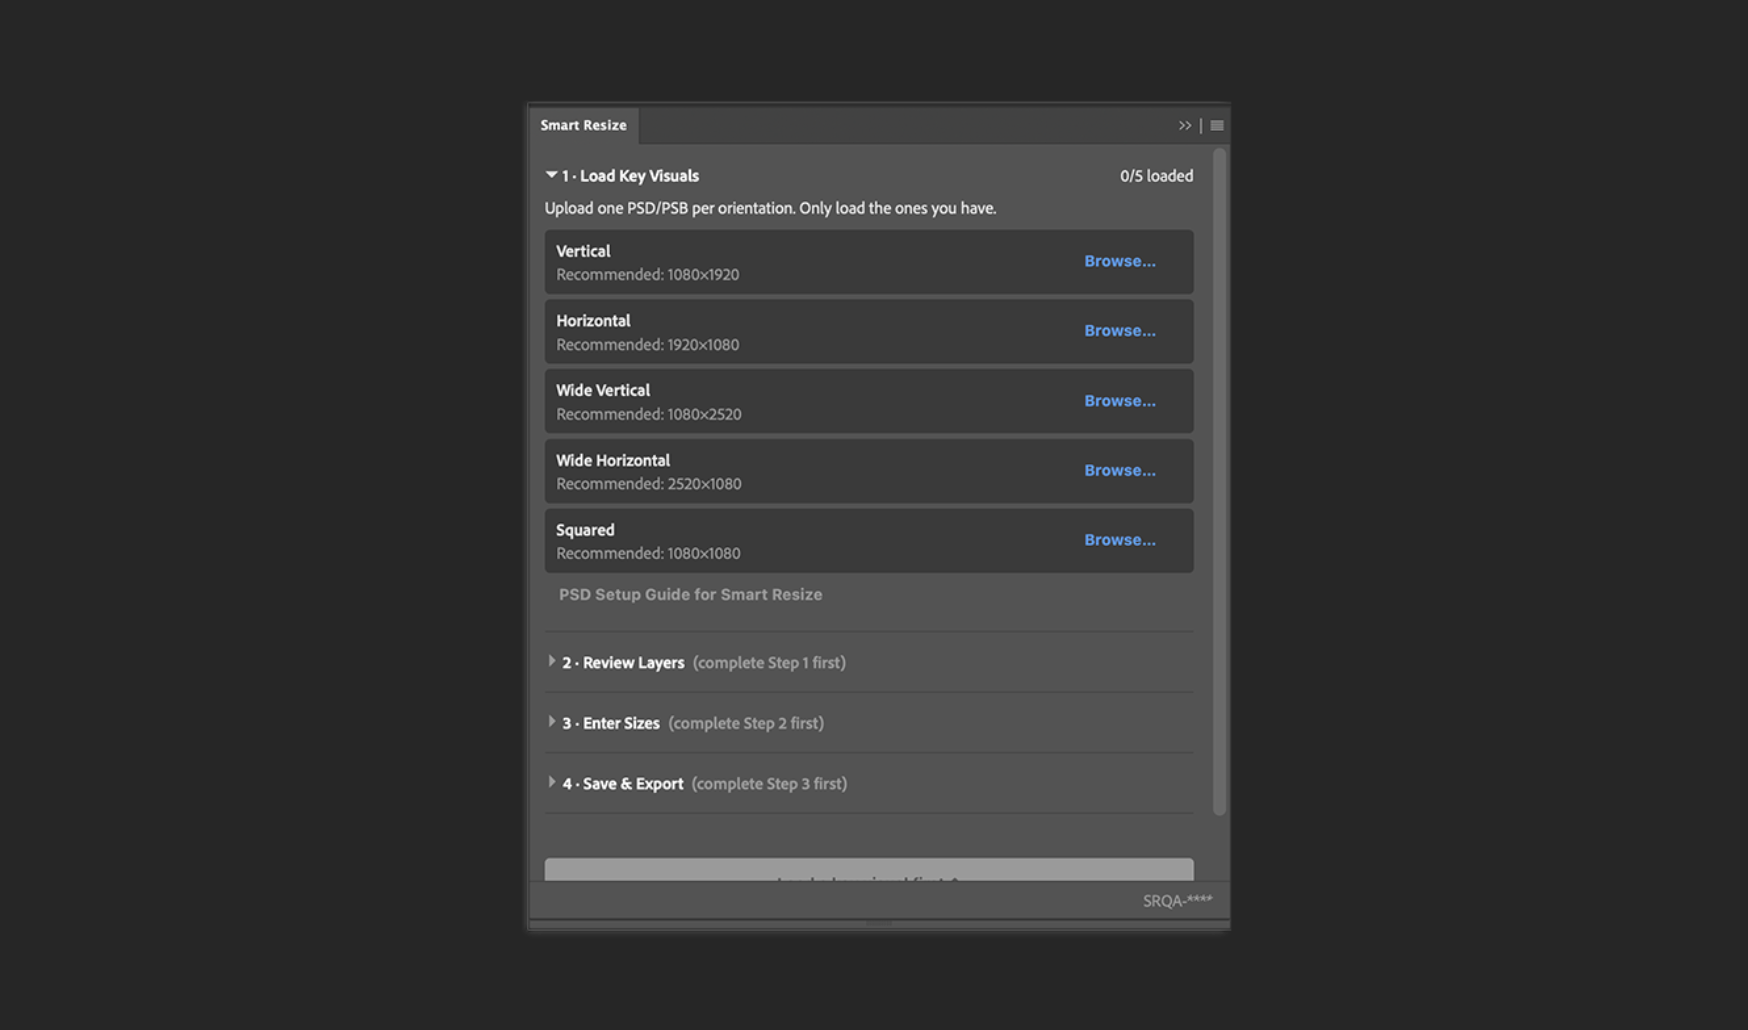Select the Wide Horizontal row title
This screenshot has width=1748, height=1030.
pos(613,460)
